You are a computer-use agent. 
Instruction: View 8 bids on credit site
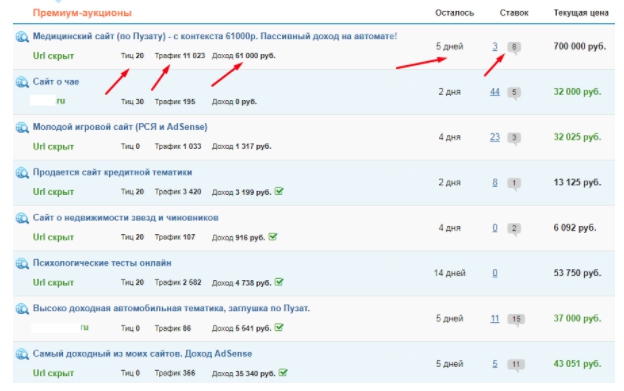coord(495,183)
